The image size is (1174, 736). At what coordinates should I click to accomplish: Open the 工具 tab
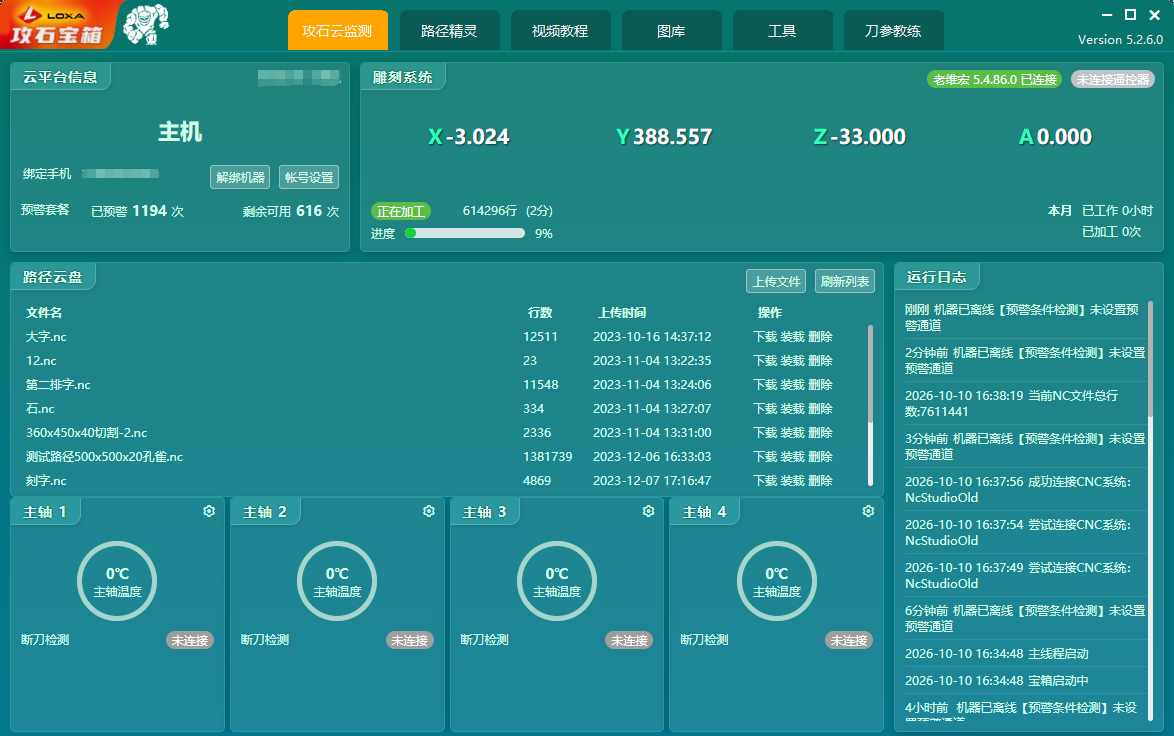[x=782, y=31]
